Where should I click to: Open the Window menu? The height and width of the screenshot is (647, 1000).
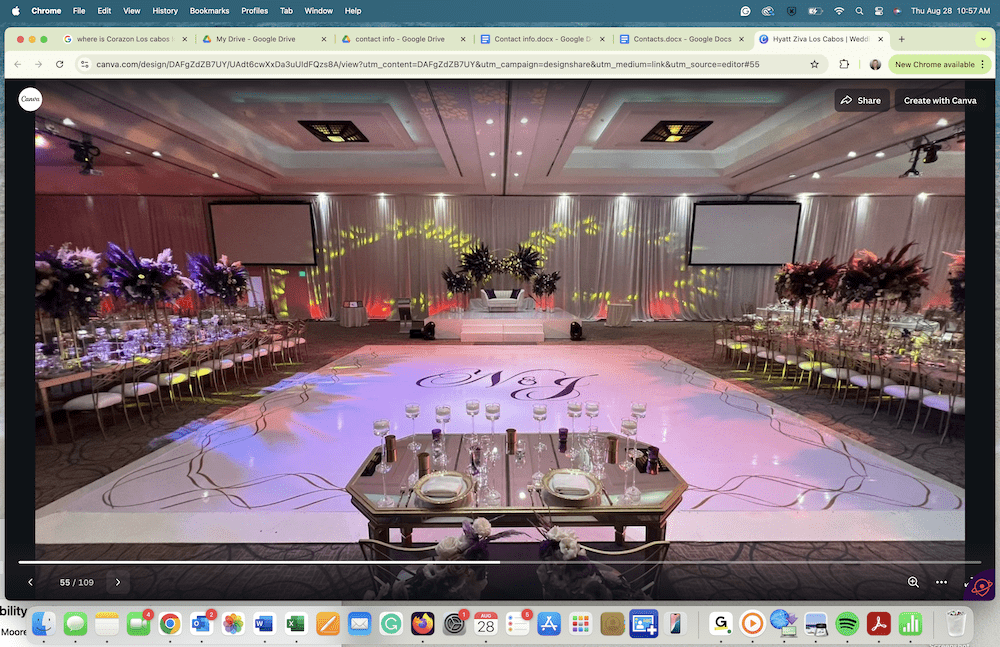[318, 11]
